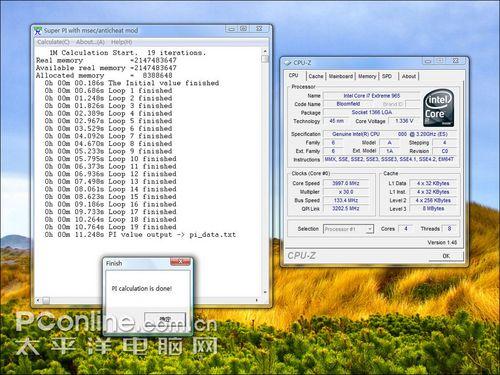
Task: Switch to the Memory tab in CPU-Z
Action: coord(367,76)
